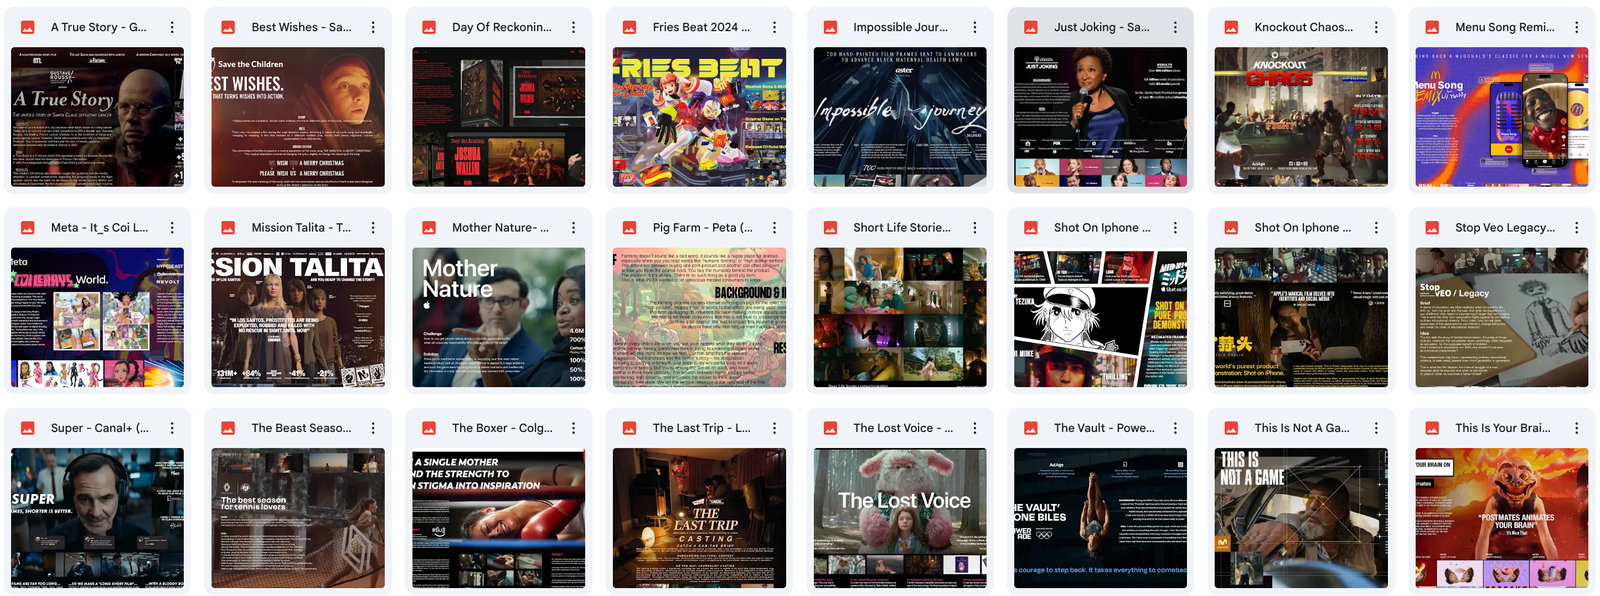Open the Day Of Reckoning thumbnail preview
The image size is (1600, 596).
point(499,117)
